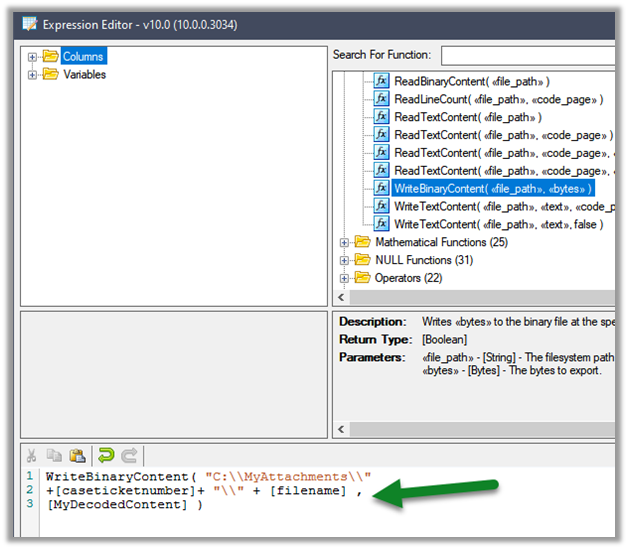
Task: Click the fx icon beside ReadLineCount
Action: point(381,99)
